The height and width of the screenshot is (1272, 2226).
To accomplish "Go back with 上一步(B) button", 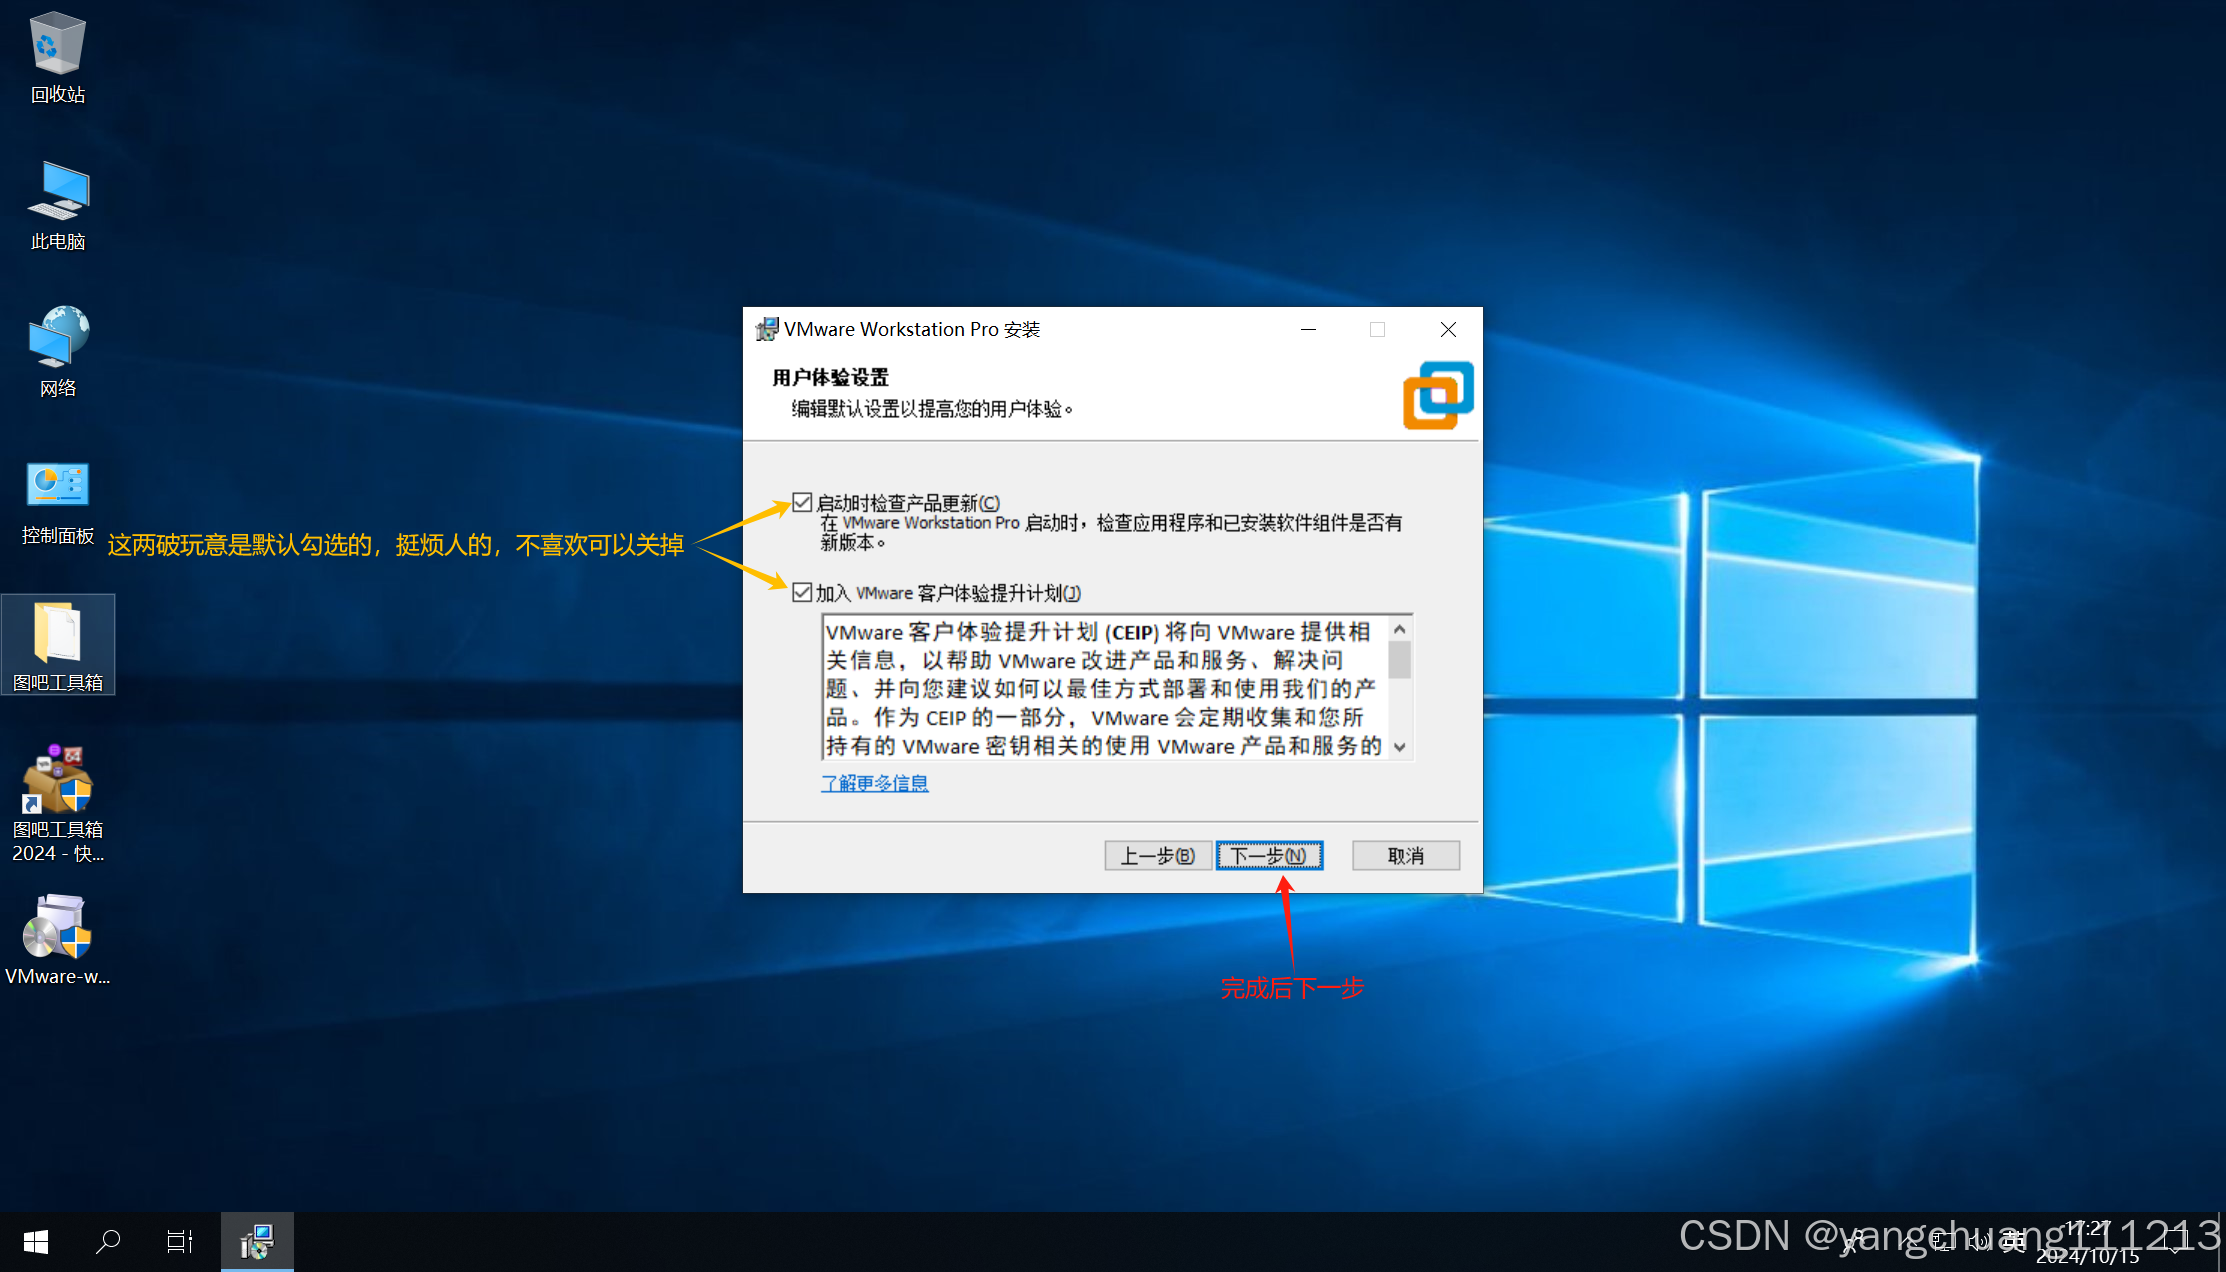I will coord(1158,856).
